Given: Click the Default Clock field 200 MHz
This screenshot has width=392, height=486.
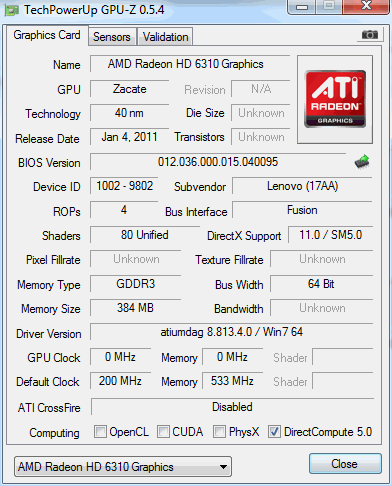Looking at the screenshot, I should [121, 381].
